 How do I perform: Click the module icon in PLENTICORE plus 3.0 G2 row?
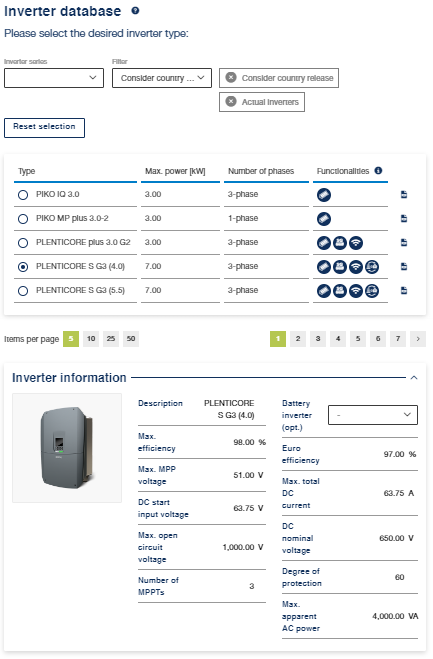(x=324, y=243)
